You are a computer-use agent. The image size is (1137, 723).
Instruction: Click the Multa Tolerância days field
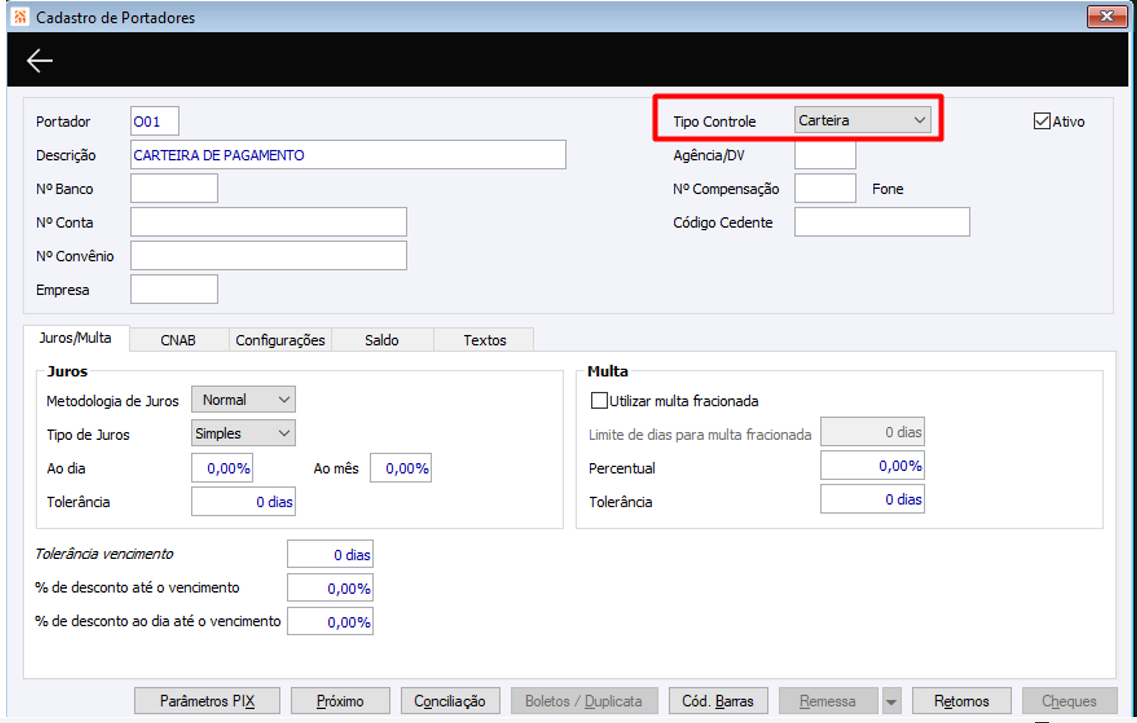872,499
